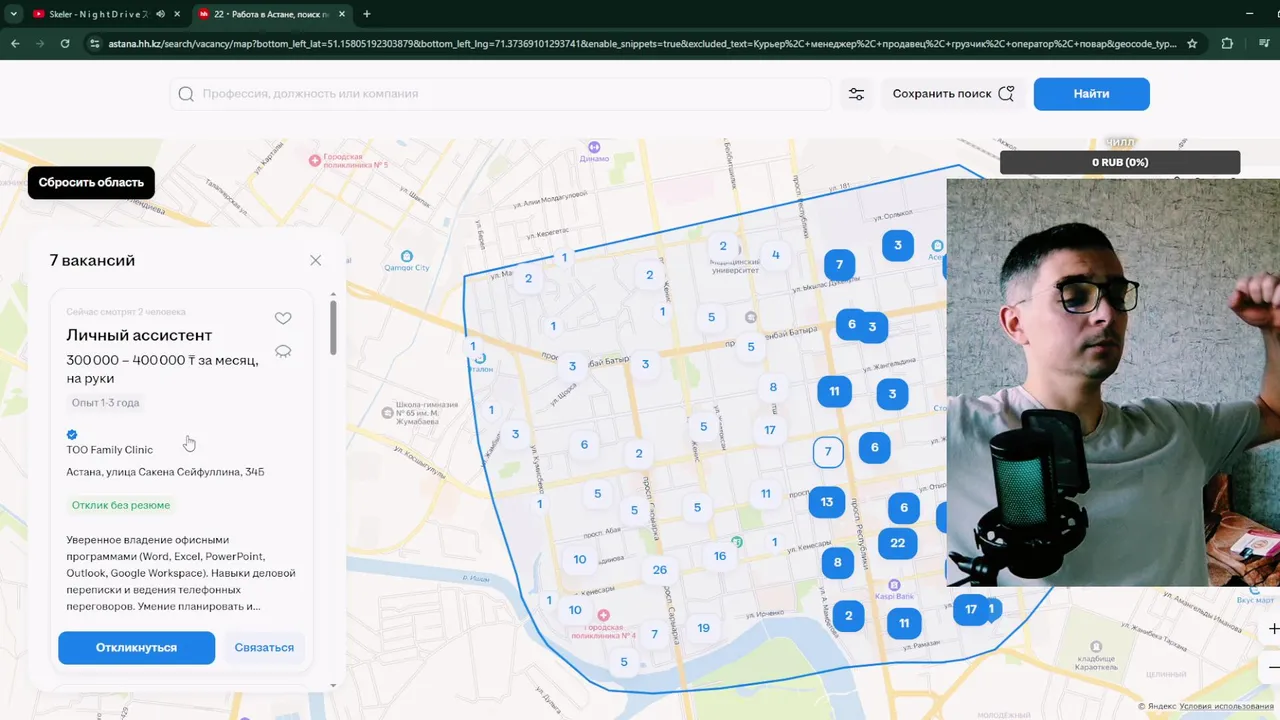Click the search magnifier icon
Viewport: 1280px width, 720px height.
[x=186, y=94]
